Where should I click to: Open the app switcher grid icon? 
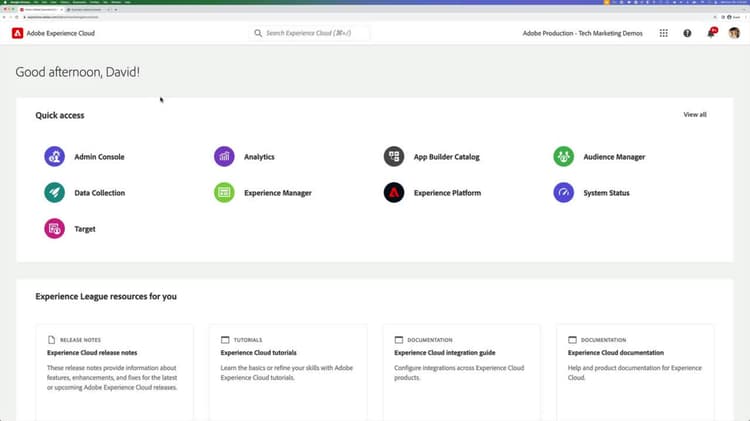tap(663, 33)
